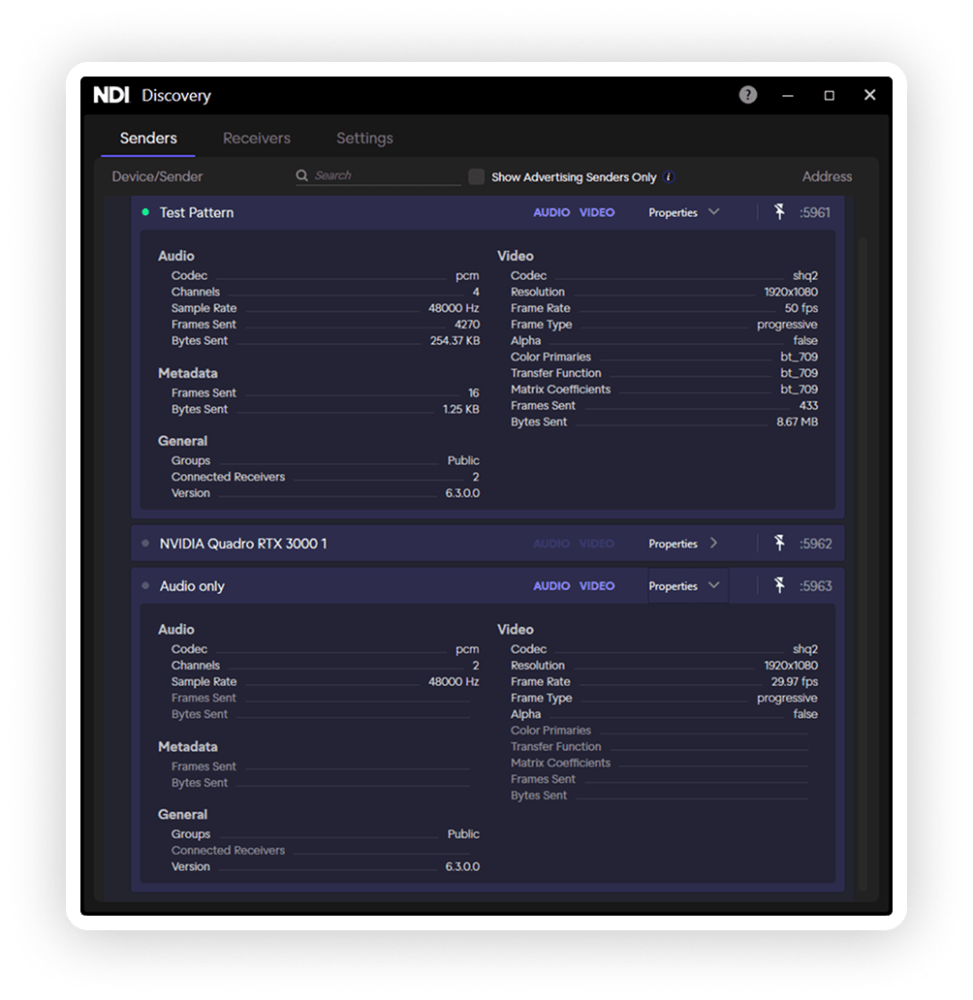Viewport: 973px width, 1000px height.
Task: Collapse Test Pattern Properties chevron
Action: (x=713, y=212)
